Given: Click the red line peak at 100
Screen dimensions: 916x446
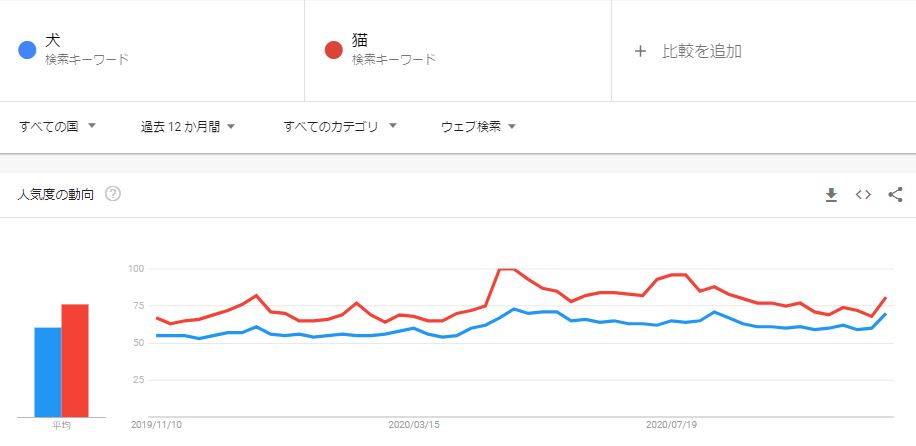Looking at the screenshot, I should click(506, 269).
